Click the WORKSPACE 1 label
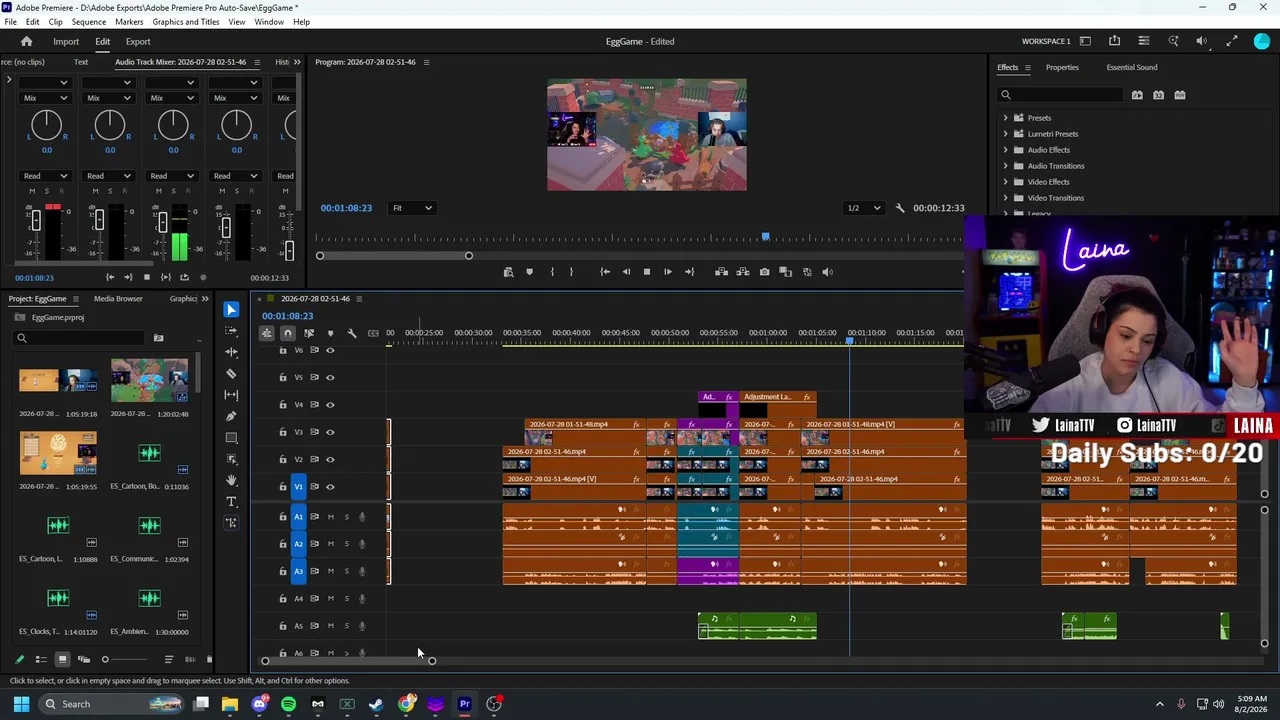Image resolution: width=1280 pixels, height=720 pixels. [1046, 42]
